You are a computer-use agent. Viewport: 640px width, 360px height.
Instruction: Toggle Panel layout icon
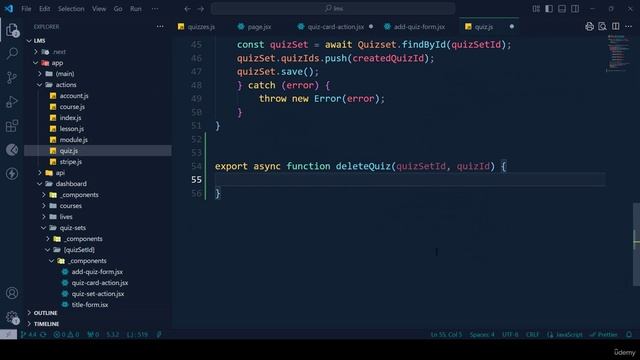[562, 9]
